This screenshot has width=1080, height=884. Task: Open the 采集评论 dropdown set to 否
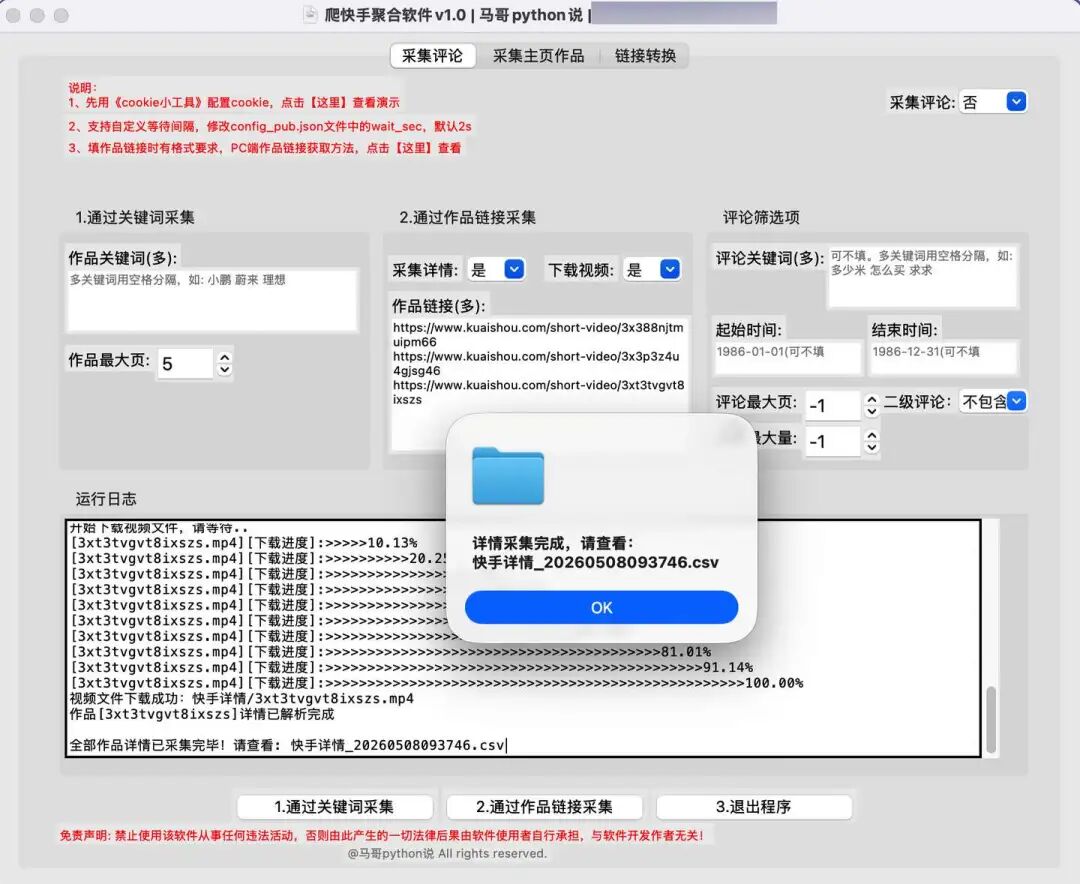[993, 102]
